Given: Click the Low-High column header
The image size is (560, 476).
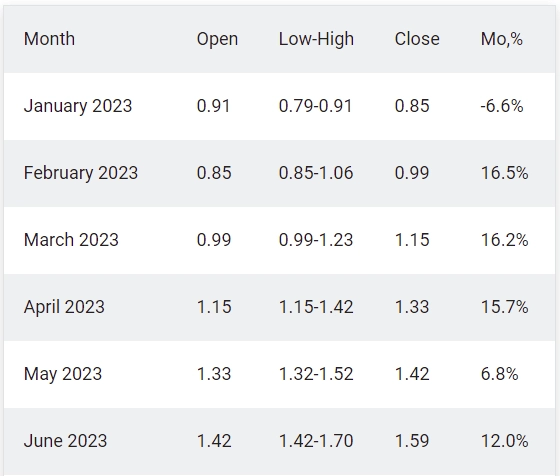Looking at the screenshot, I should (316, 39).
